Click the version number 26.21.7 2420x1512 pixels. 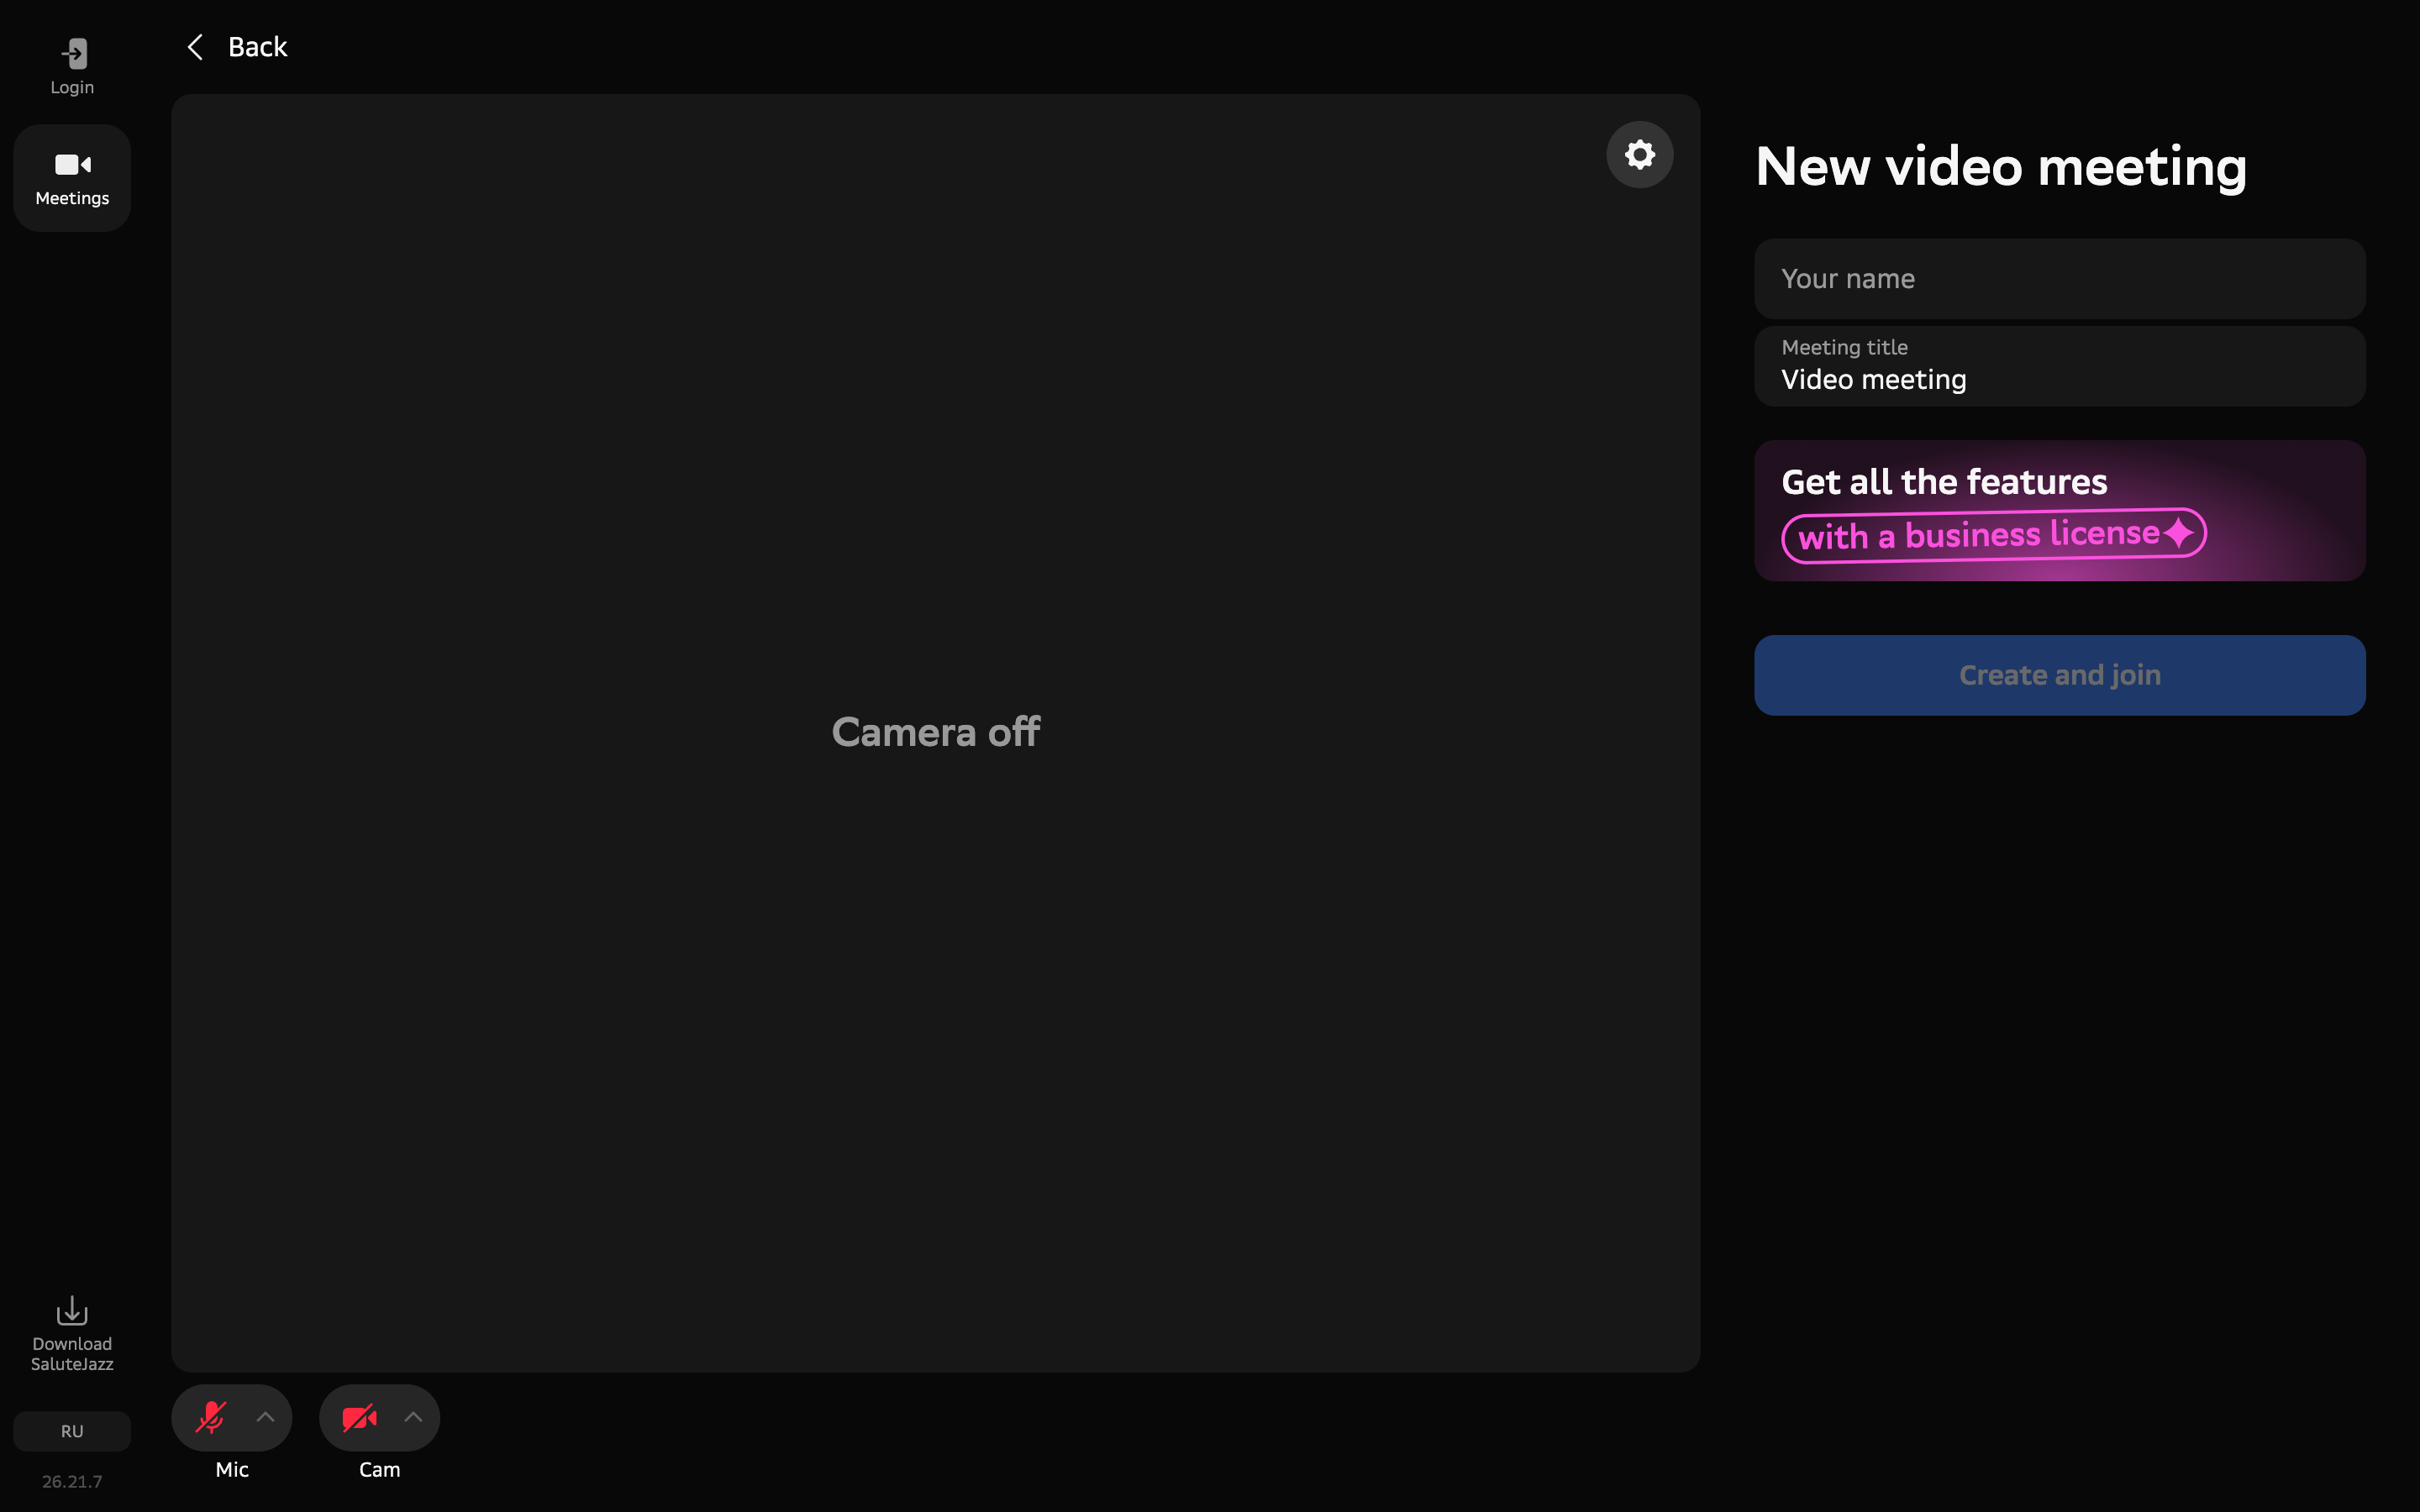coord(72,1481)
